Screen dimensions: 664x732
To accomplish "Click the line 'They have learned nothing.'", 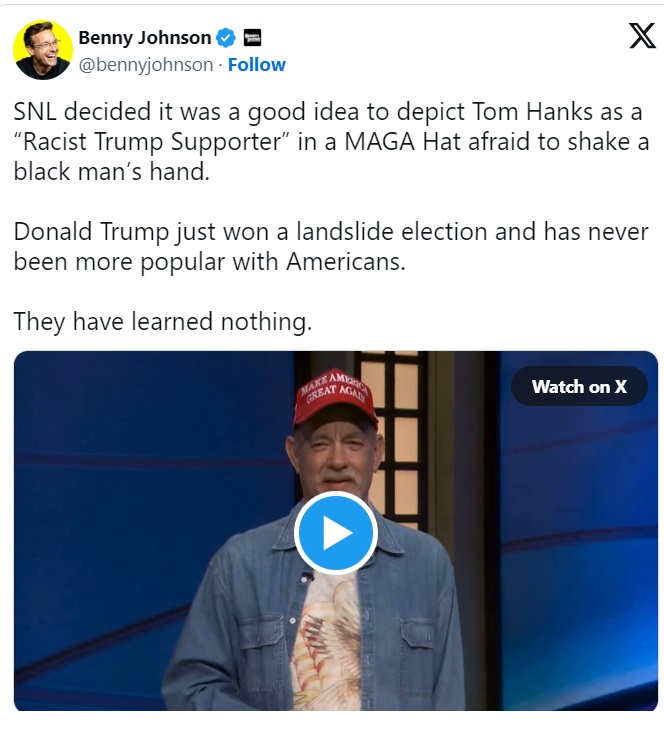I will click(163, 322).
